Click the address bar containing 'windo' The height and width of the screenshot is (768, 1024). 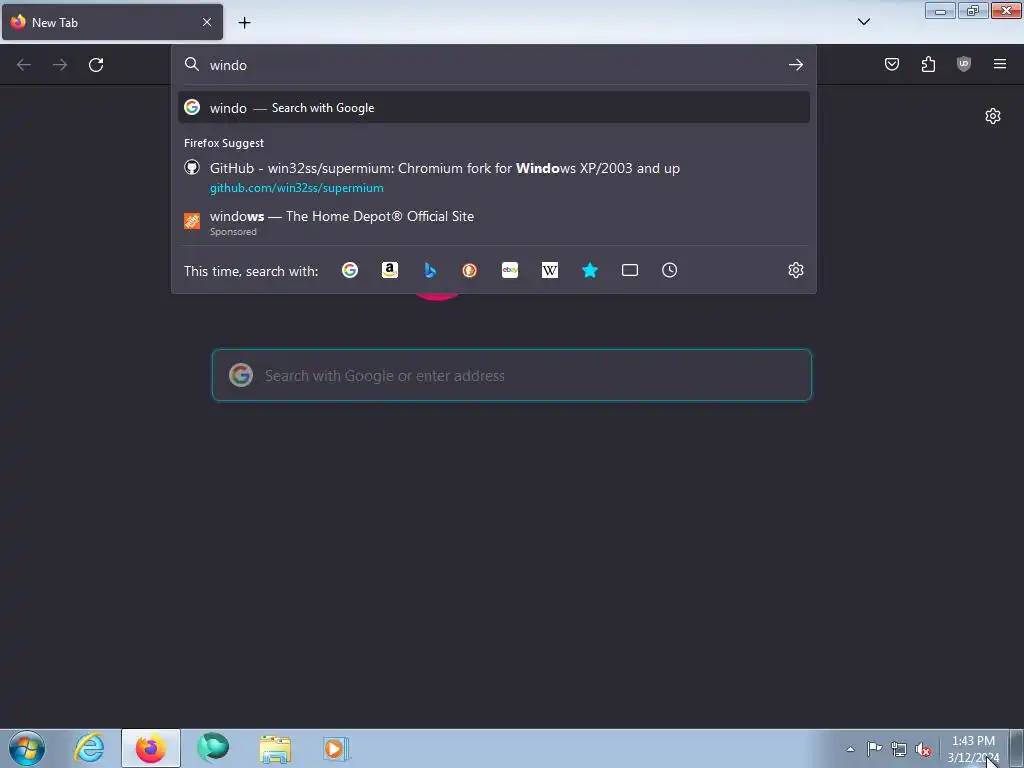click(493, 65)
